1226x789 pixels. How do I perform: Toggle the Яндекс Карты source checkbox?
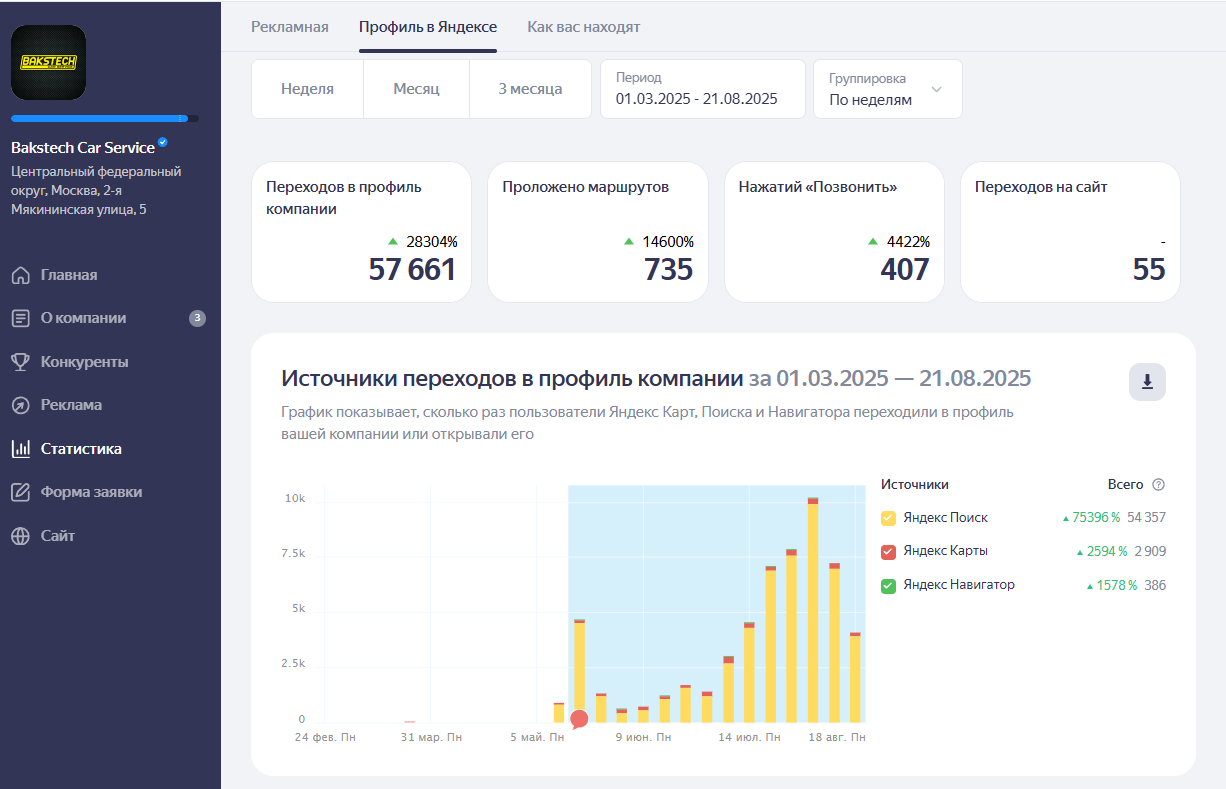pyautogui.click(x=888, y=552)
